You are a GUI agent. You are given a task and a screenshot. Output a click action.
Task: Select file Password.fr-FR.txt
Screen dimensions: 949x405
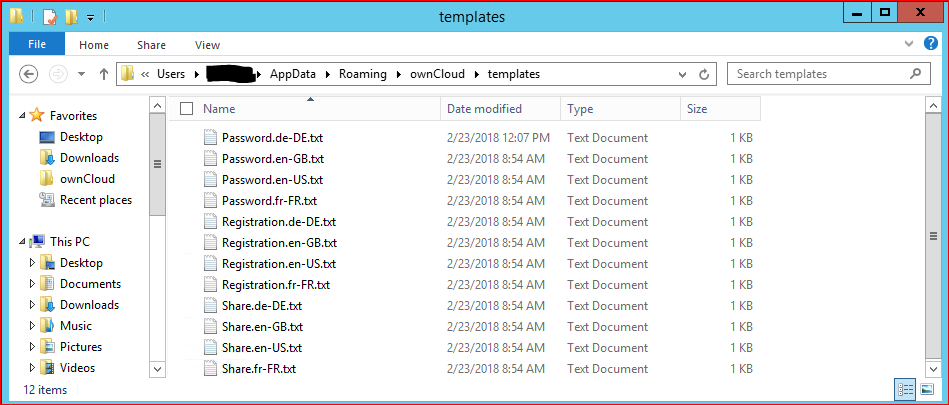click(269, 200)
